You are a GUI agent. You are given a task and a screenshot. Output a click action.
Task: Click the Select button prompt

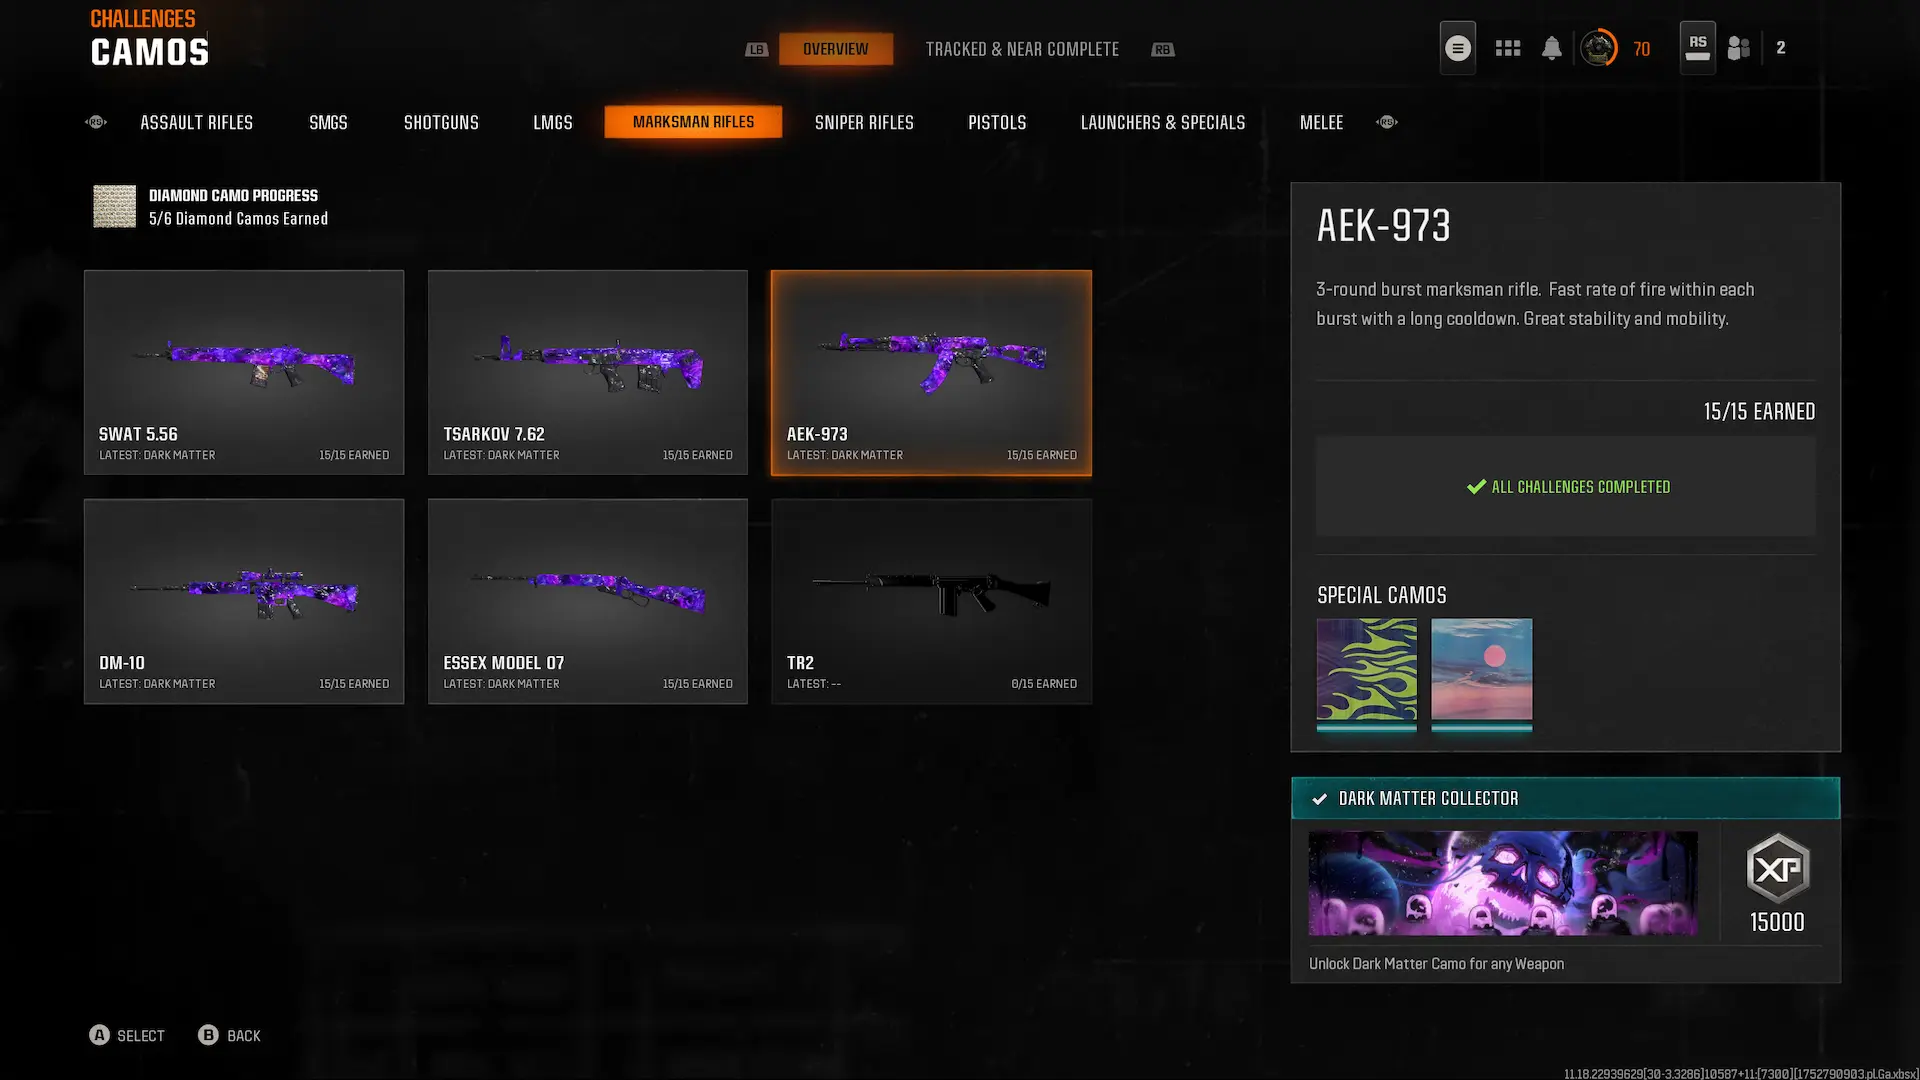[x=127, y=1036]
